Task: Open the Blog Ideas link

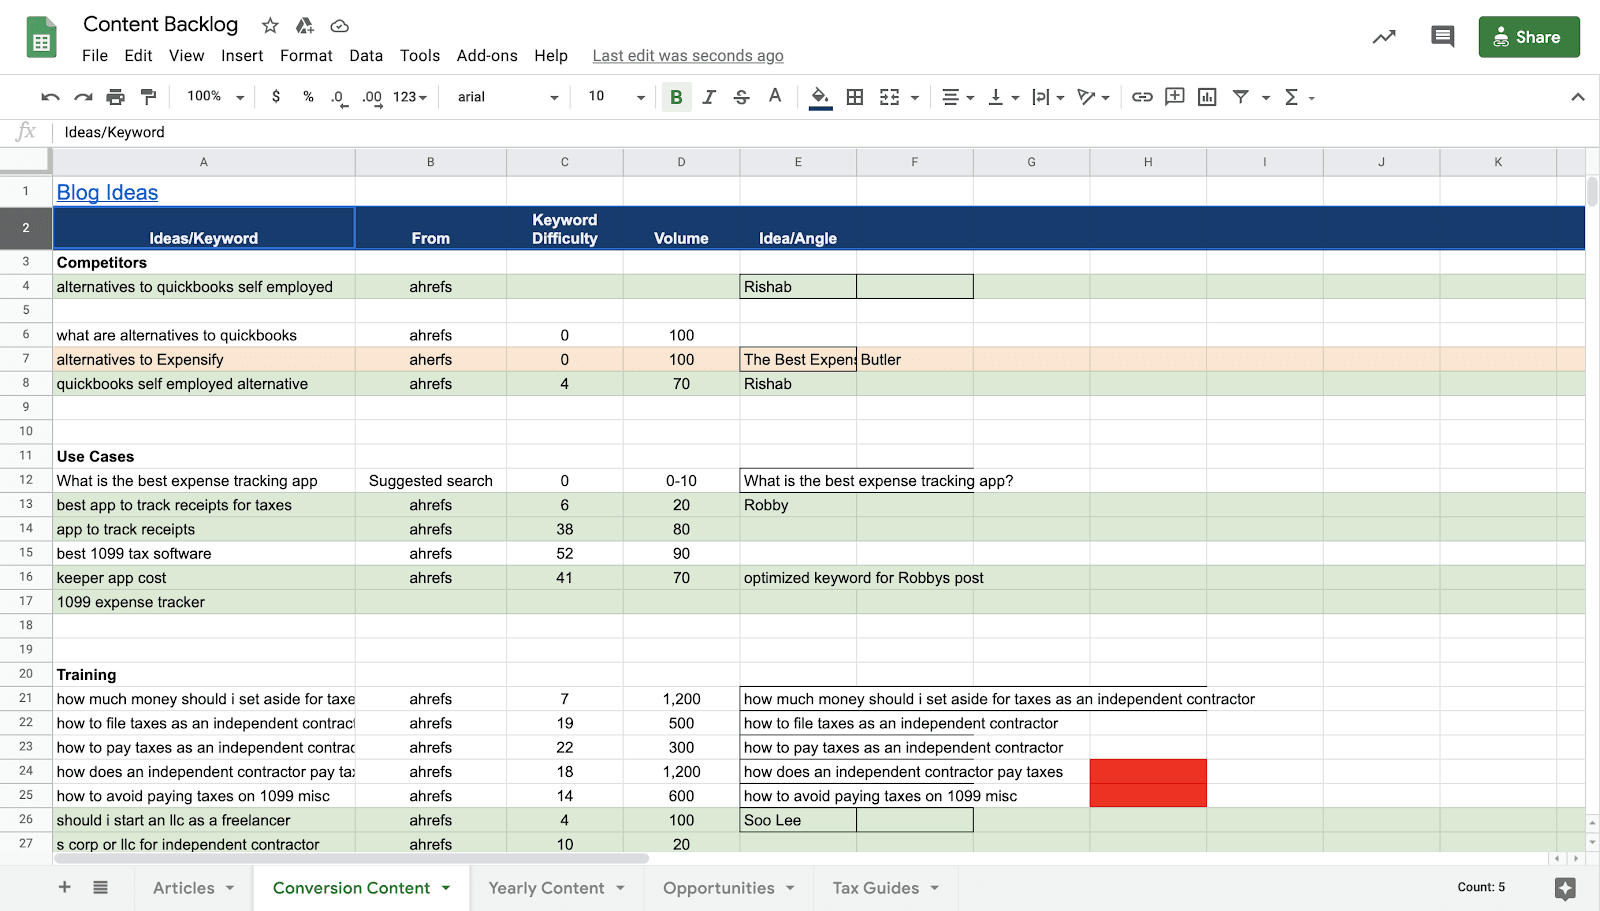Action: (x=107, y=192)
